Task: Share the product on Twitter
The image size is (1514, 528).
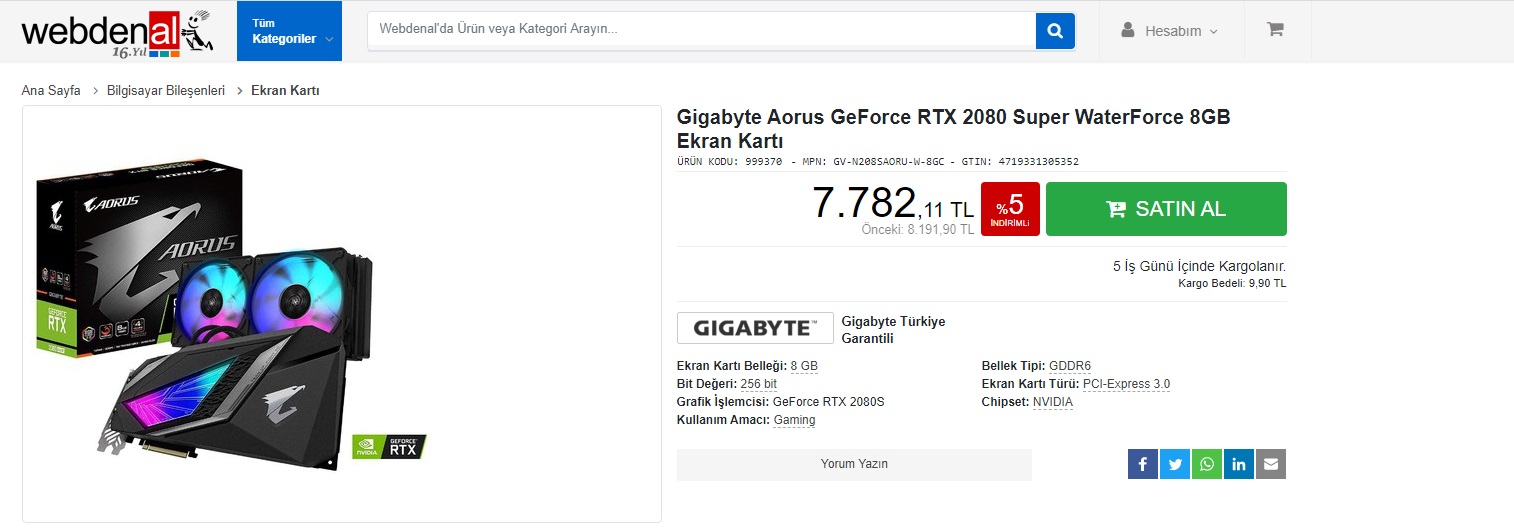Action: 1175,464
